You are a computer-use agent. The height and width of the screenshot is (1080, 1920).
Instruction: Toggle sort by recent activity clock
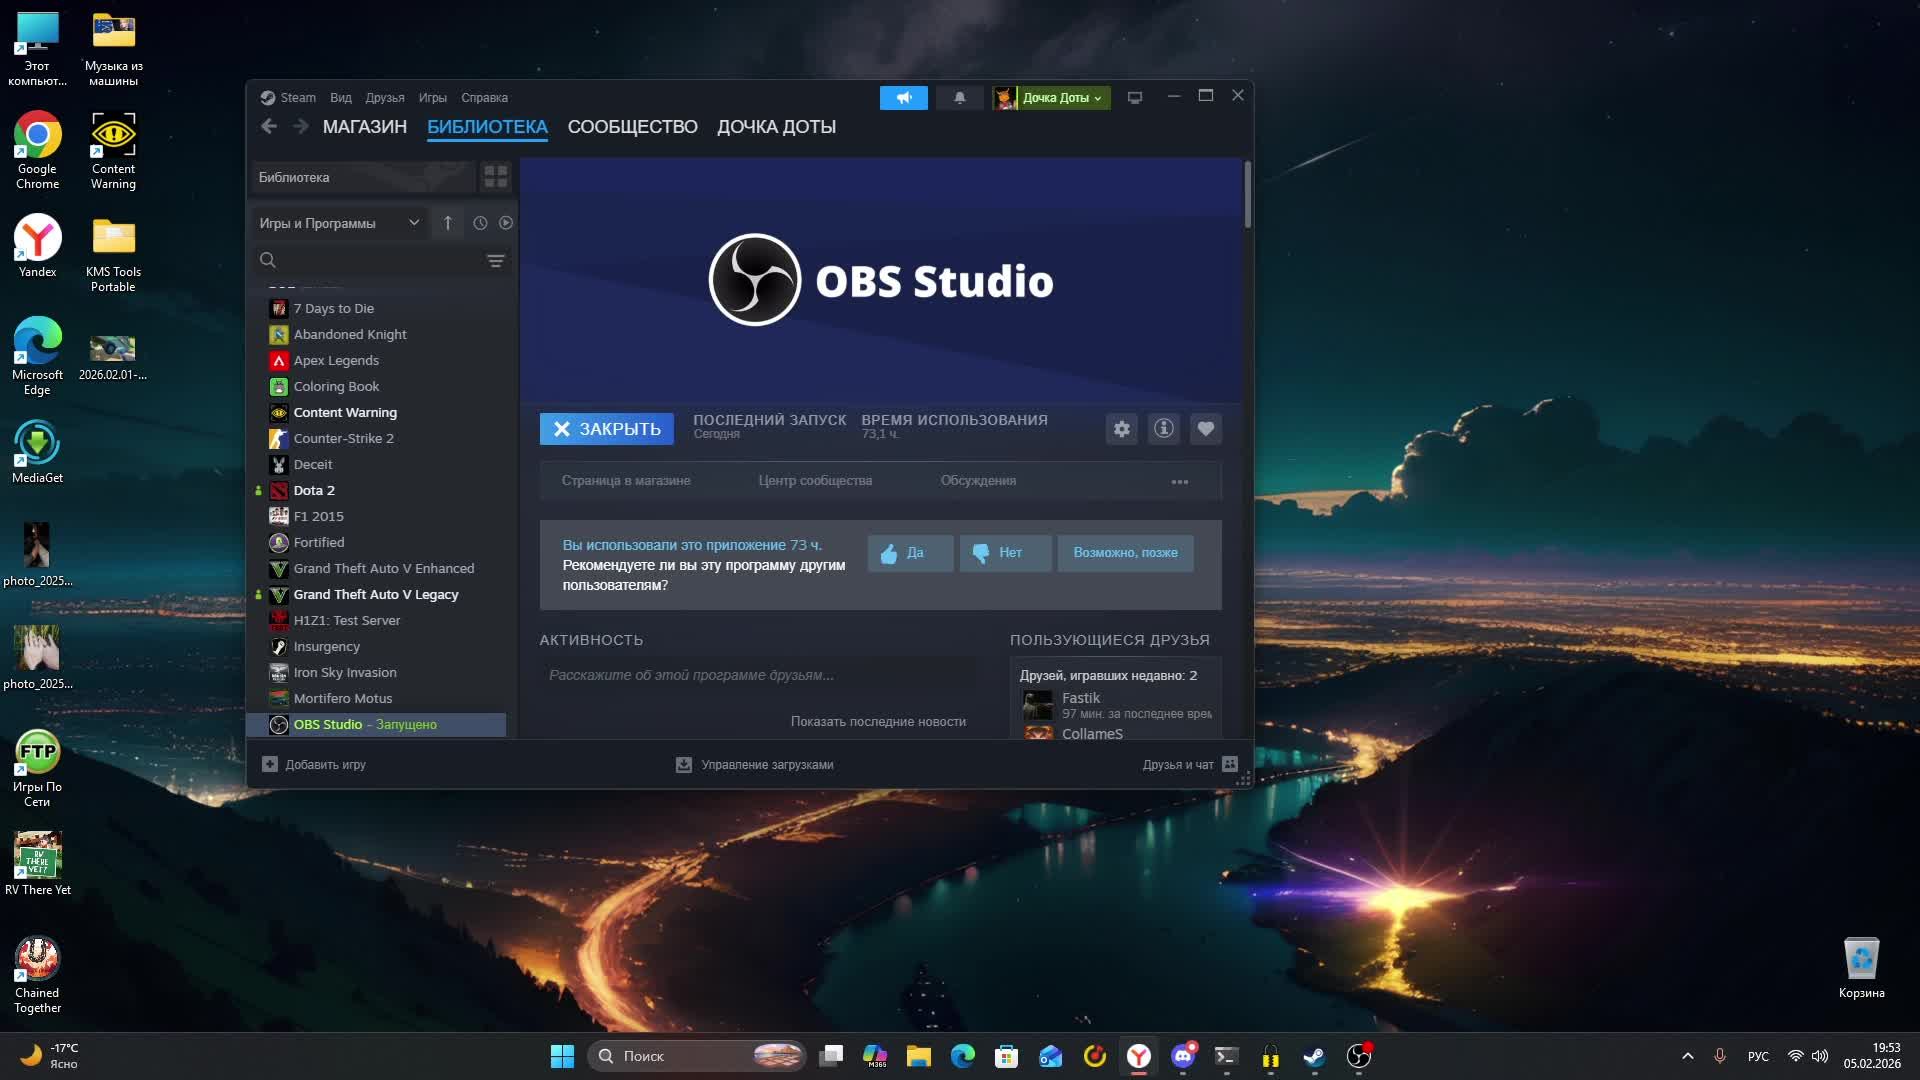point(480,223)
